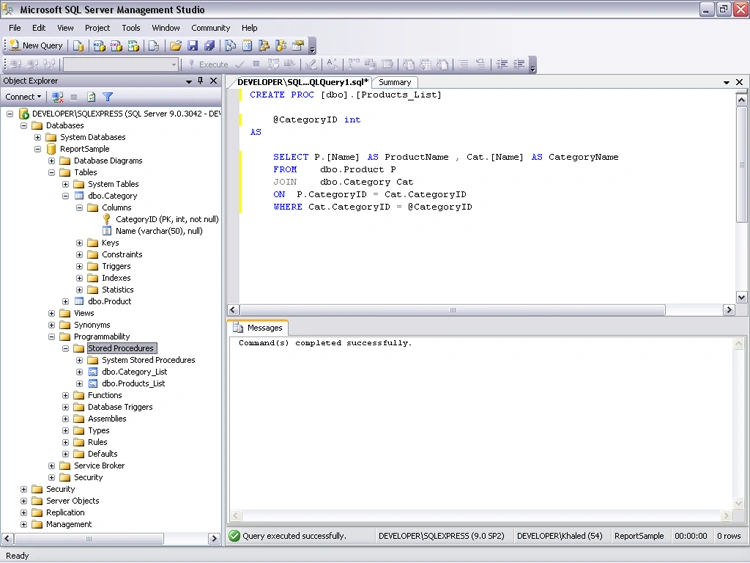Click the ReportSample database in status bar
750x563 pixels.
(x=639, y=536)
